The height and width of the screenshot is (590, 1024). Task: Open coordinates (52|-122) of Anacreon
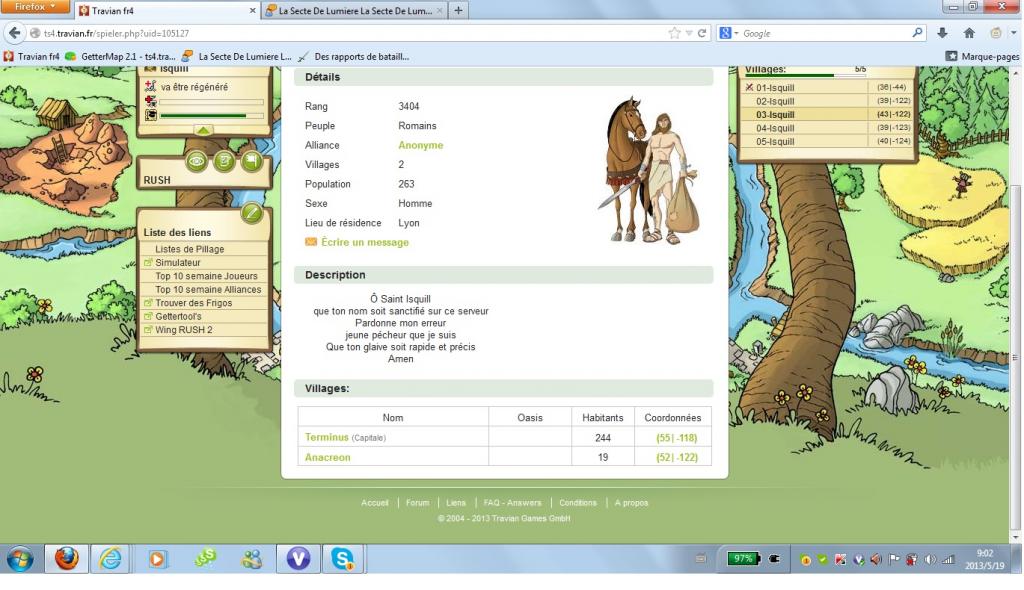pyautogui.click(x=677, y=457)
